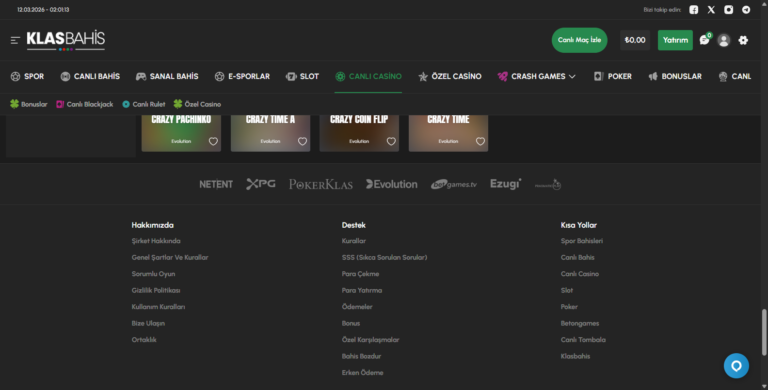Go to the Bonuslar menu
768x390 pixels.
point(675,76)
